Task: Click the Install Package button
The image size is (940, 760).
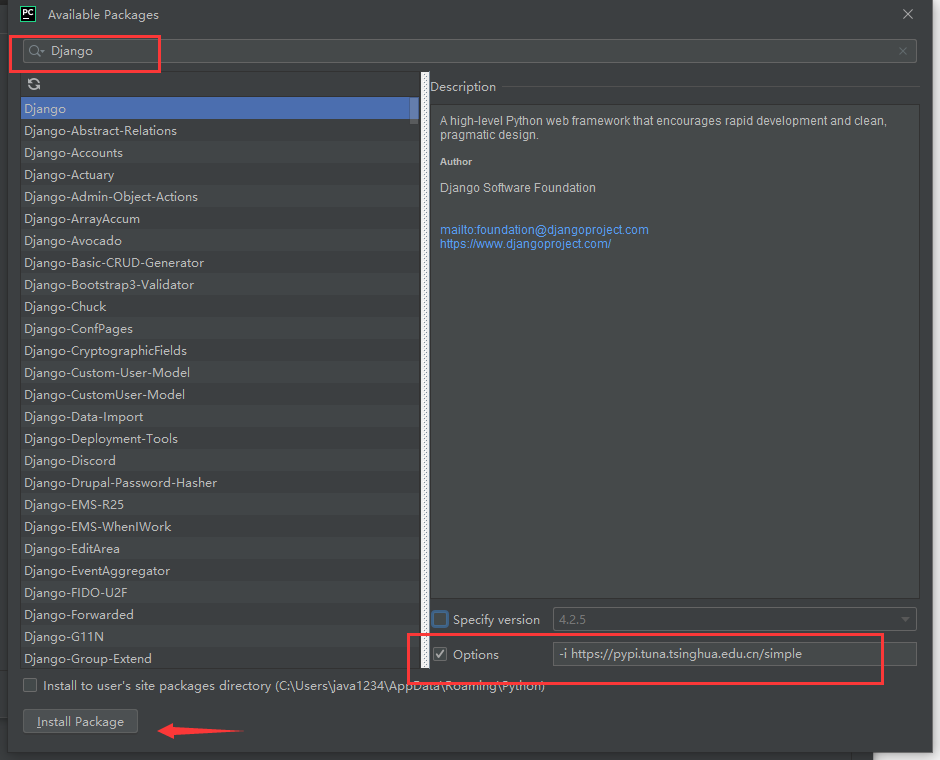Action: tap(80, 722)
